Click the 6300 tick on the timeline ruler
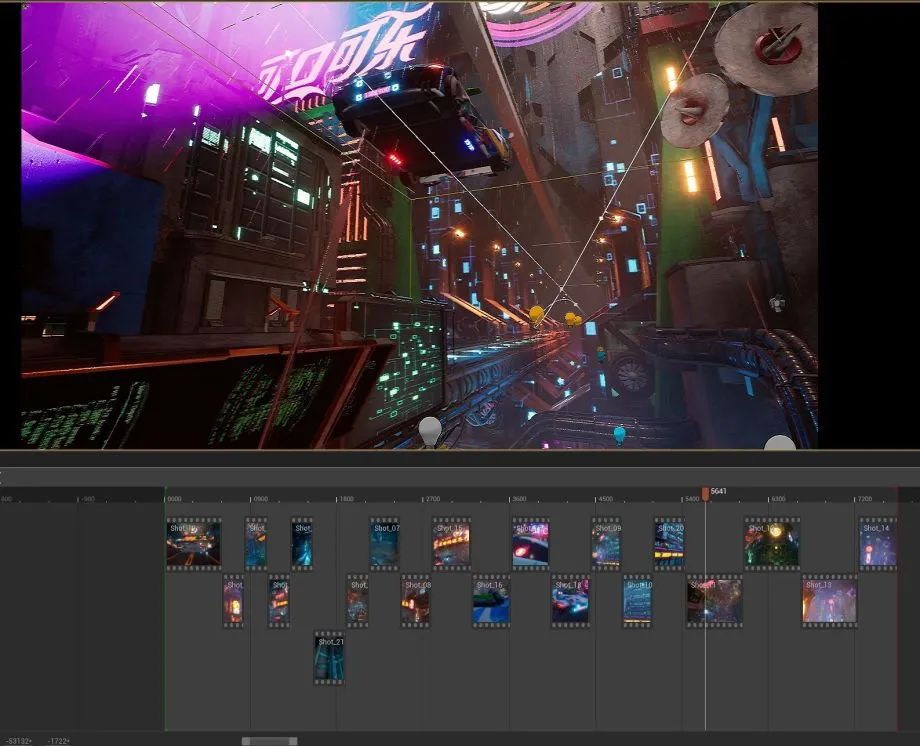The image size is (920, 746). point(778,499)
